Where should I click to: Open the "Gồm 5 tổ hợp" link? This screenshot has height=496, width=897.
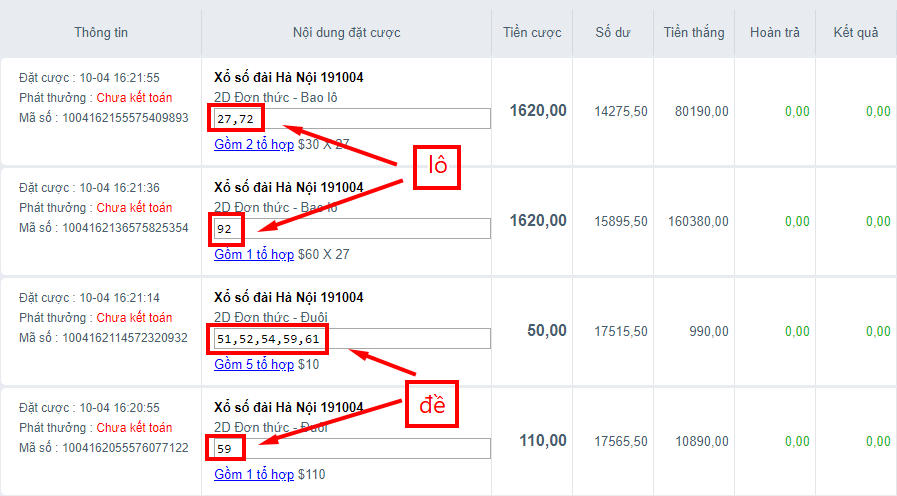(x=254, y=365)
